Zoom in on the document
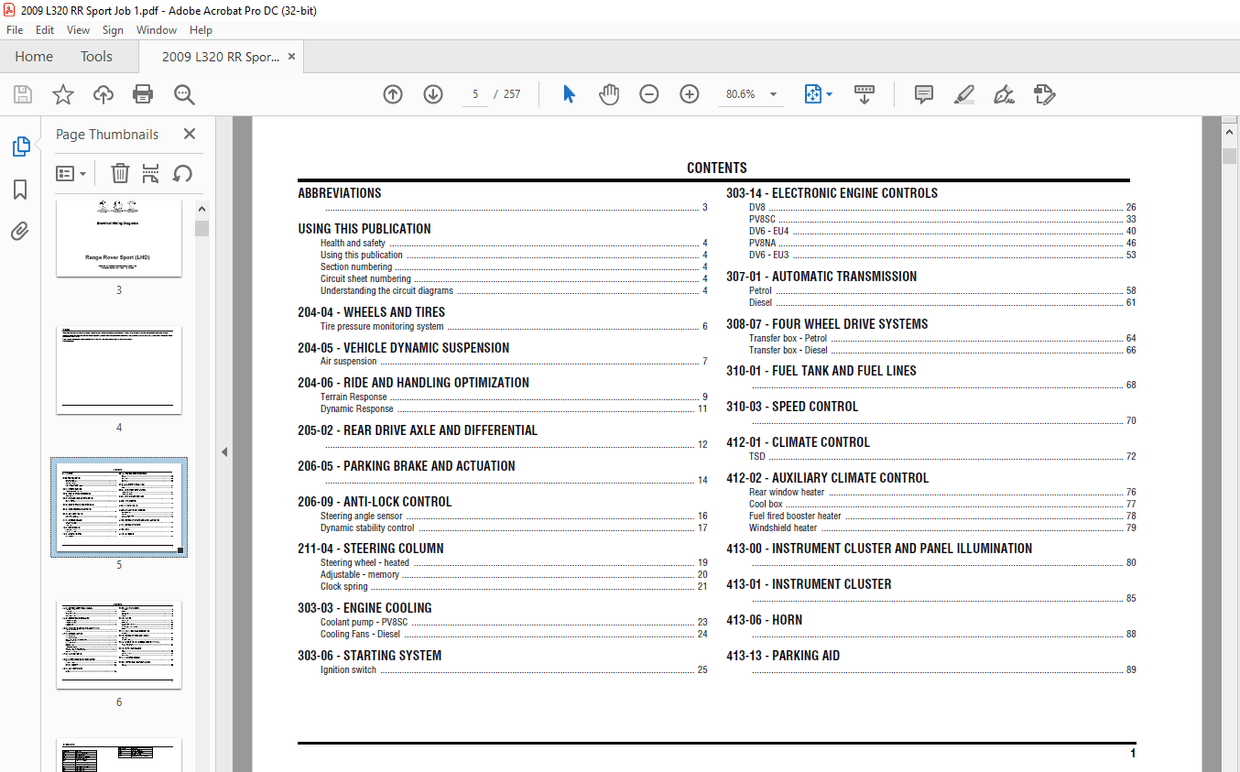This screenshot has height=772, width=1240. coord(689,93)
